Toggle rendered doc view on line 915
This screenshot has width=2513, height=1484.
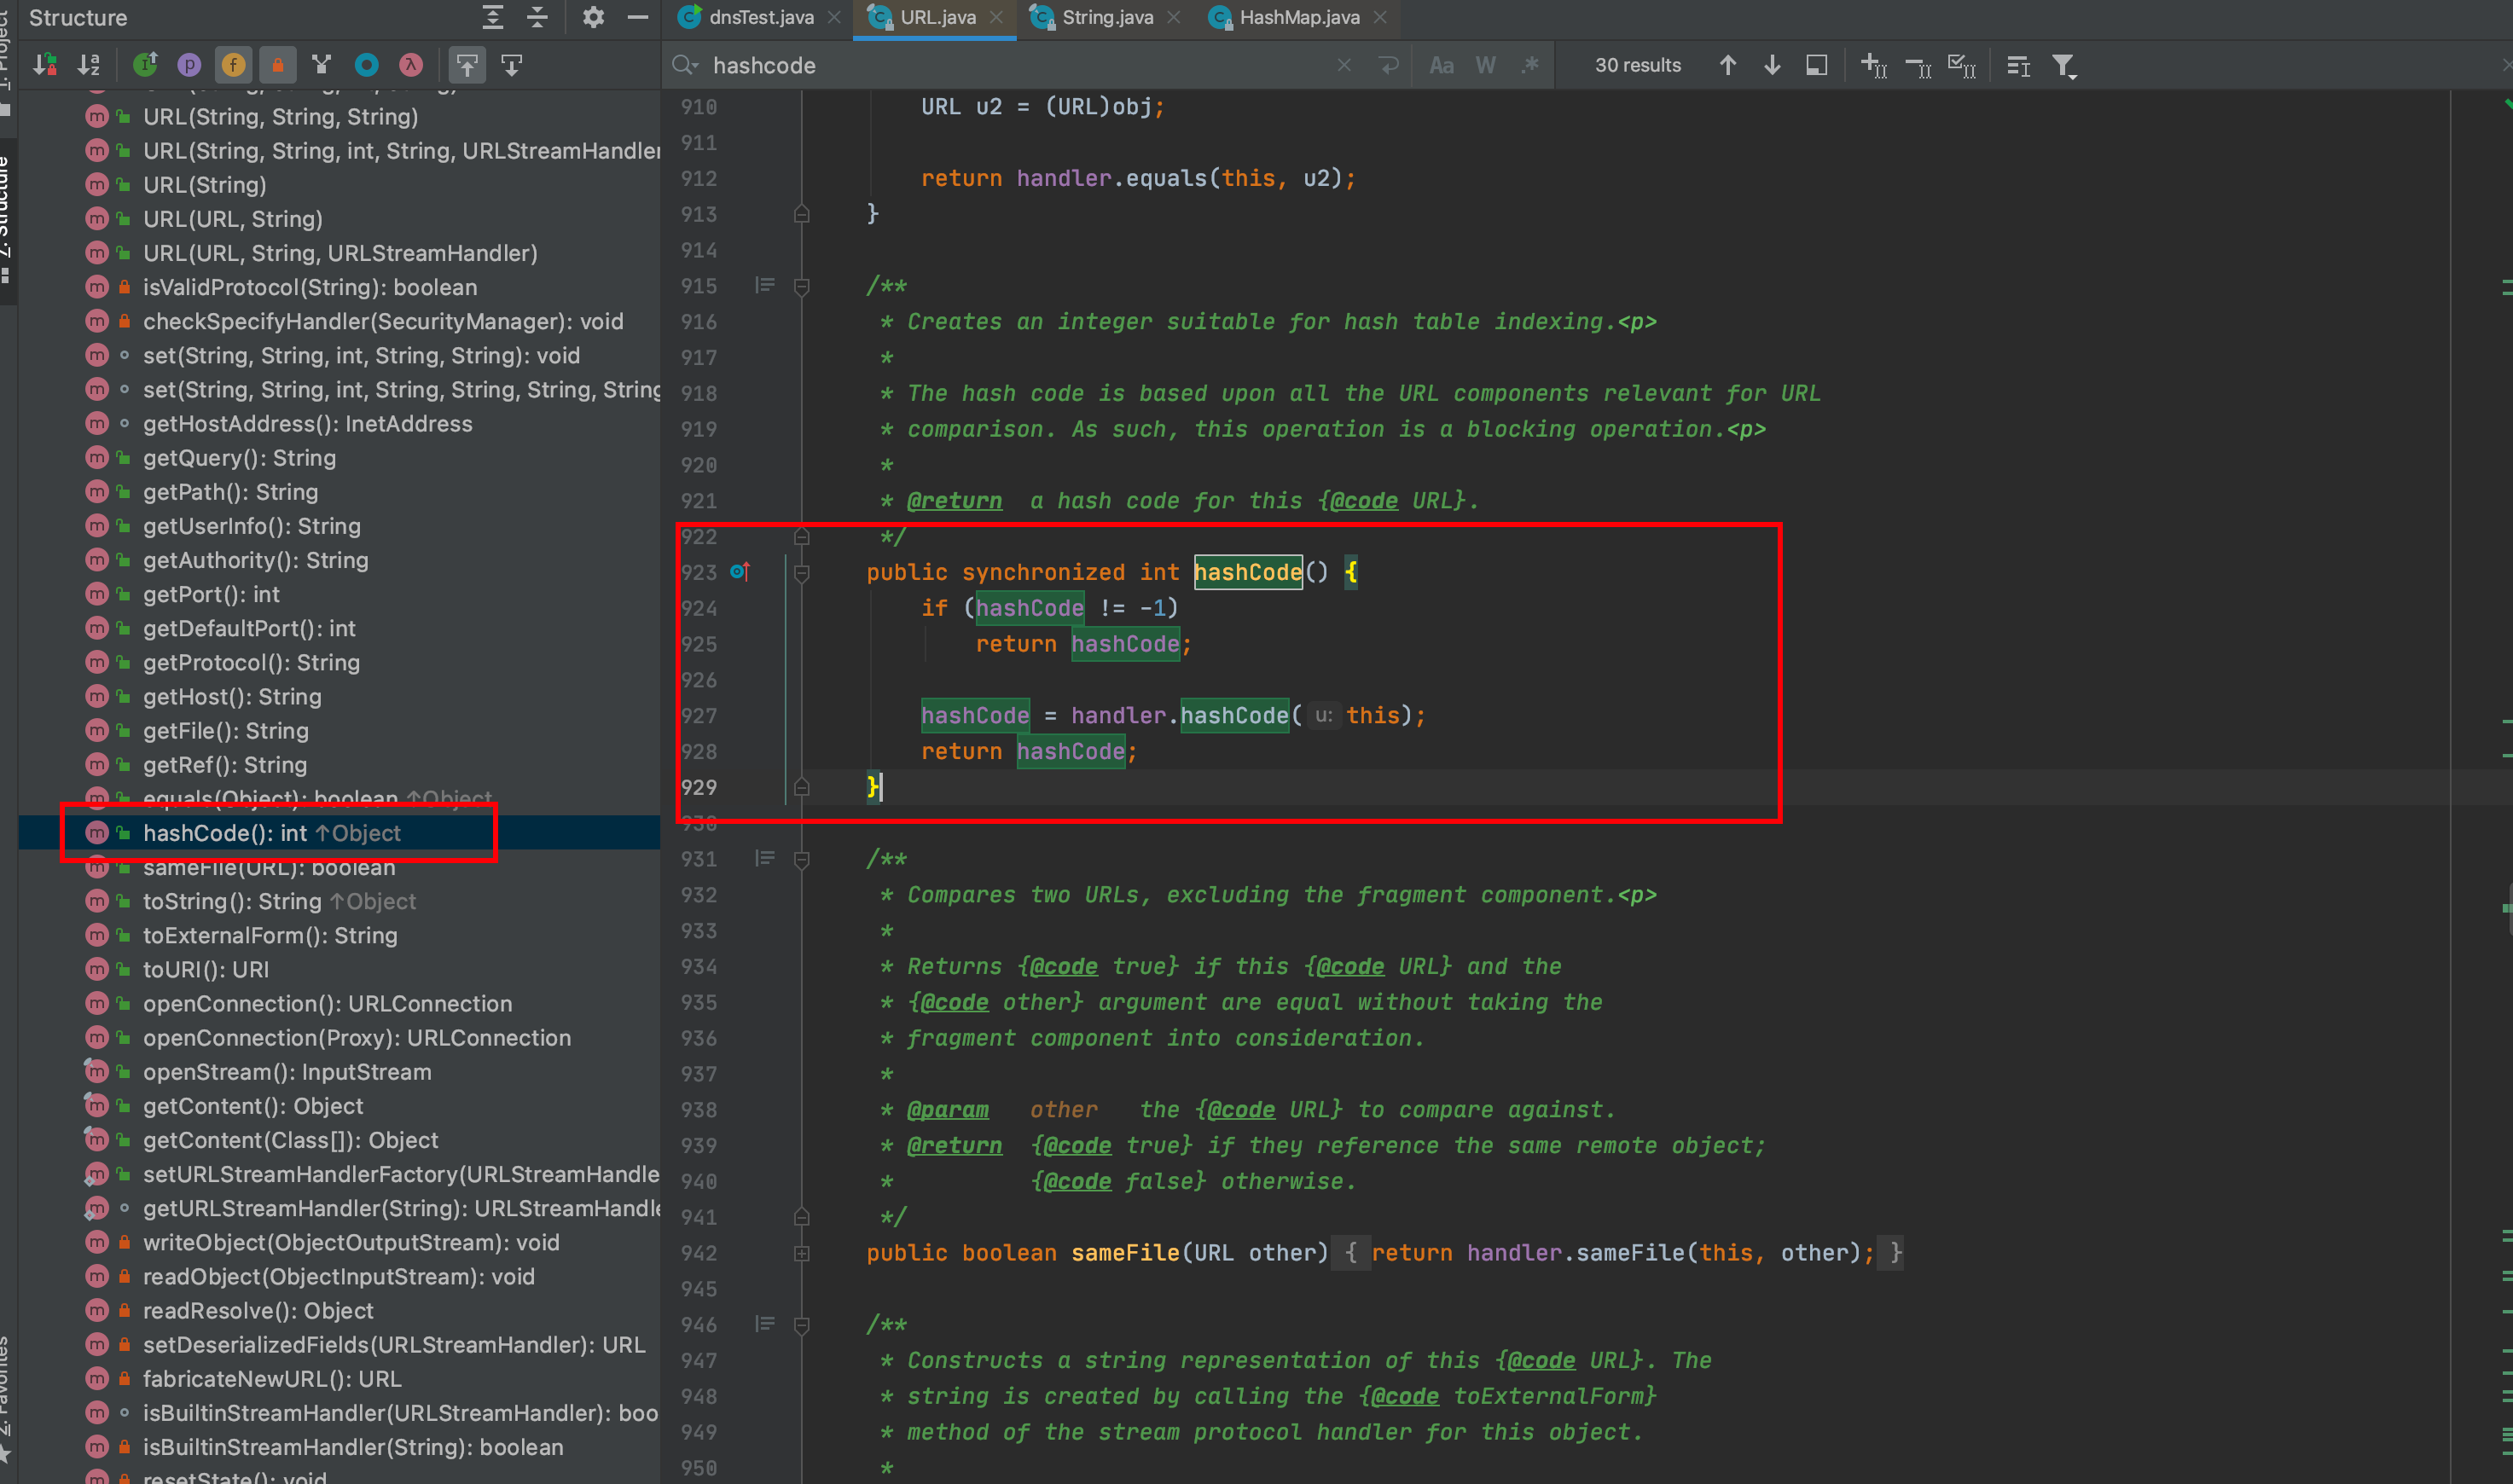coord(765,285)
